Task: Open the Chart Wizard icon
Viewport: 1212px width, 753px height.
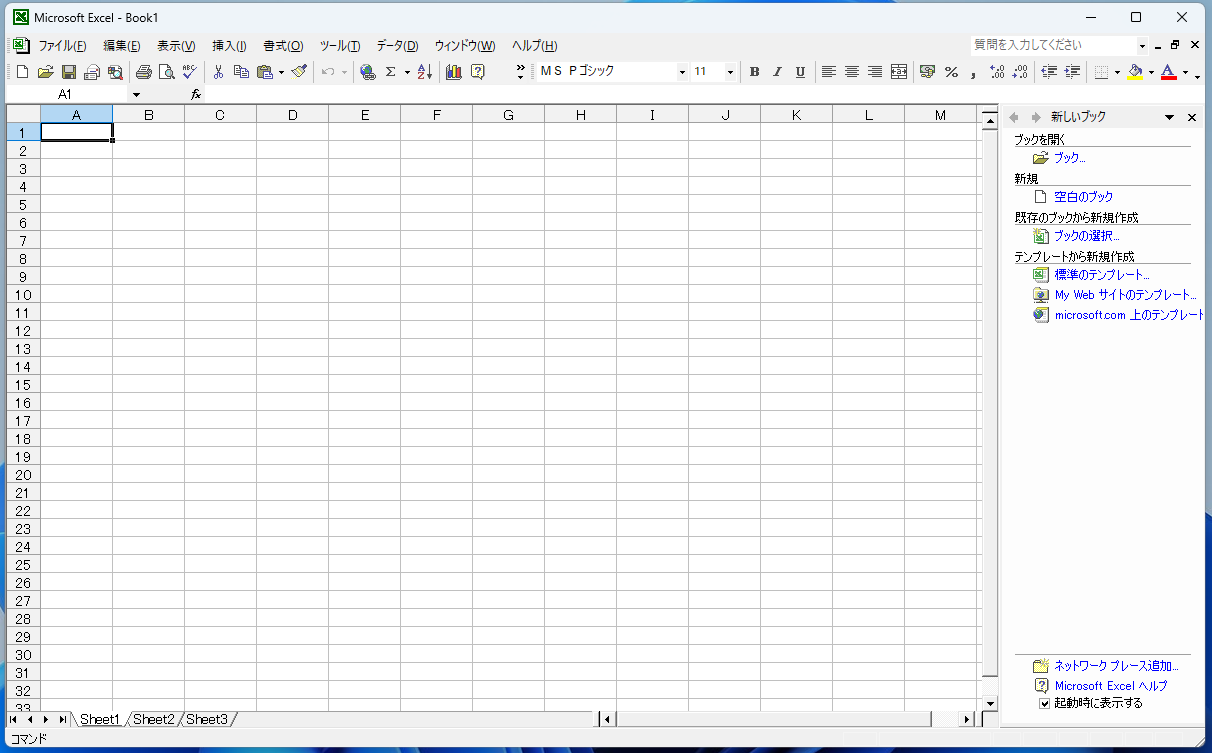Action: (454, 72)
